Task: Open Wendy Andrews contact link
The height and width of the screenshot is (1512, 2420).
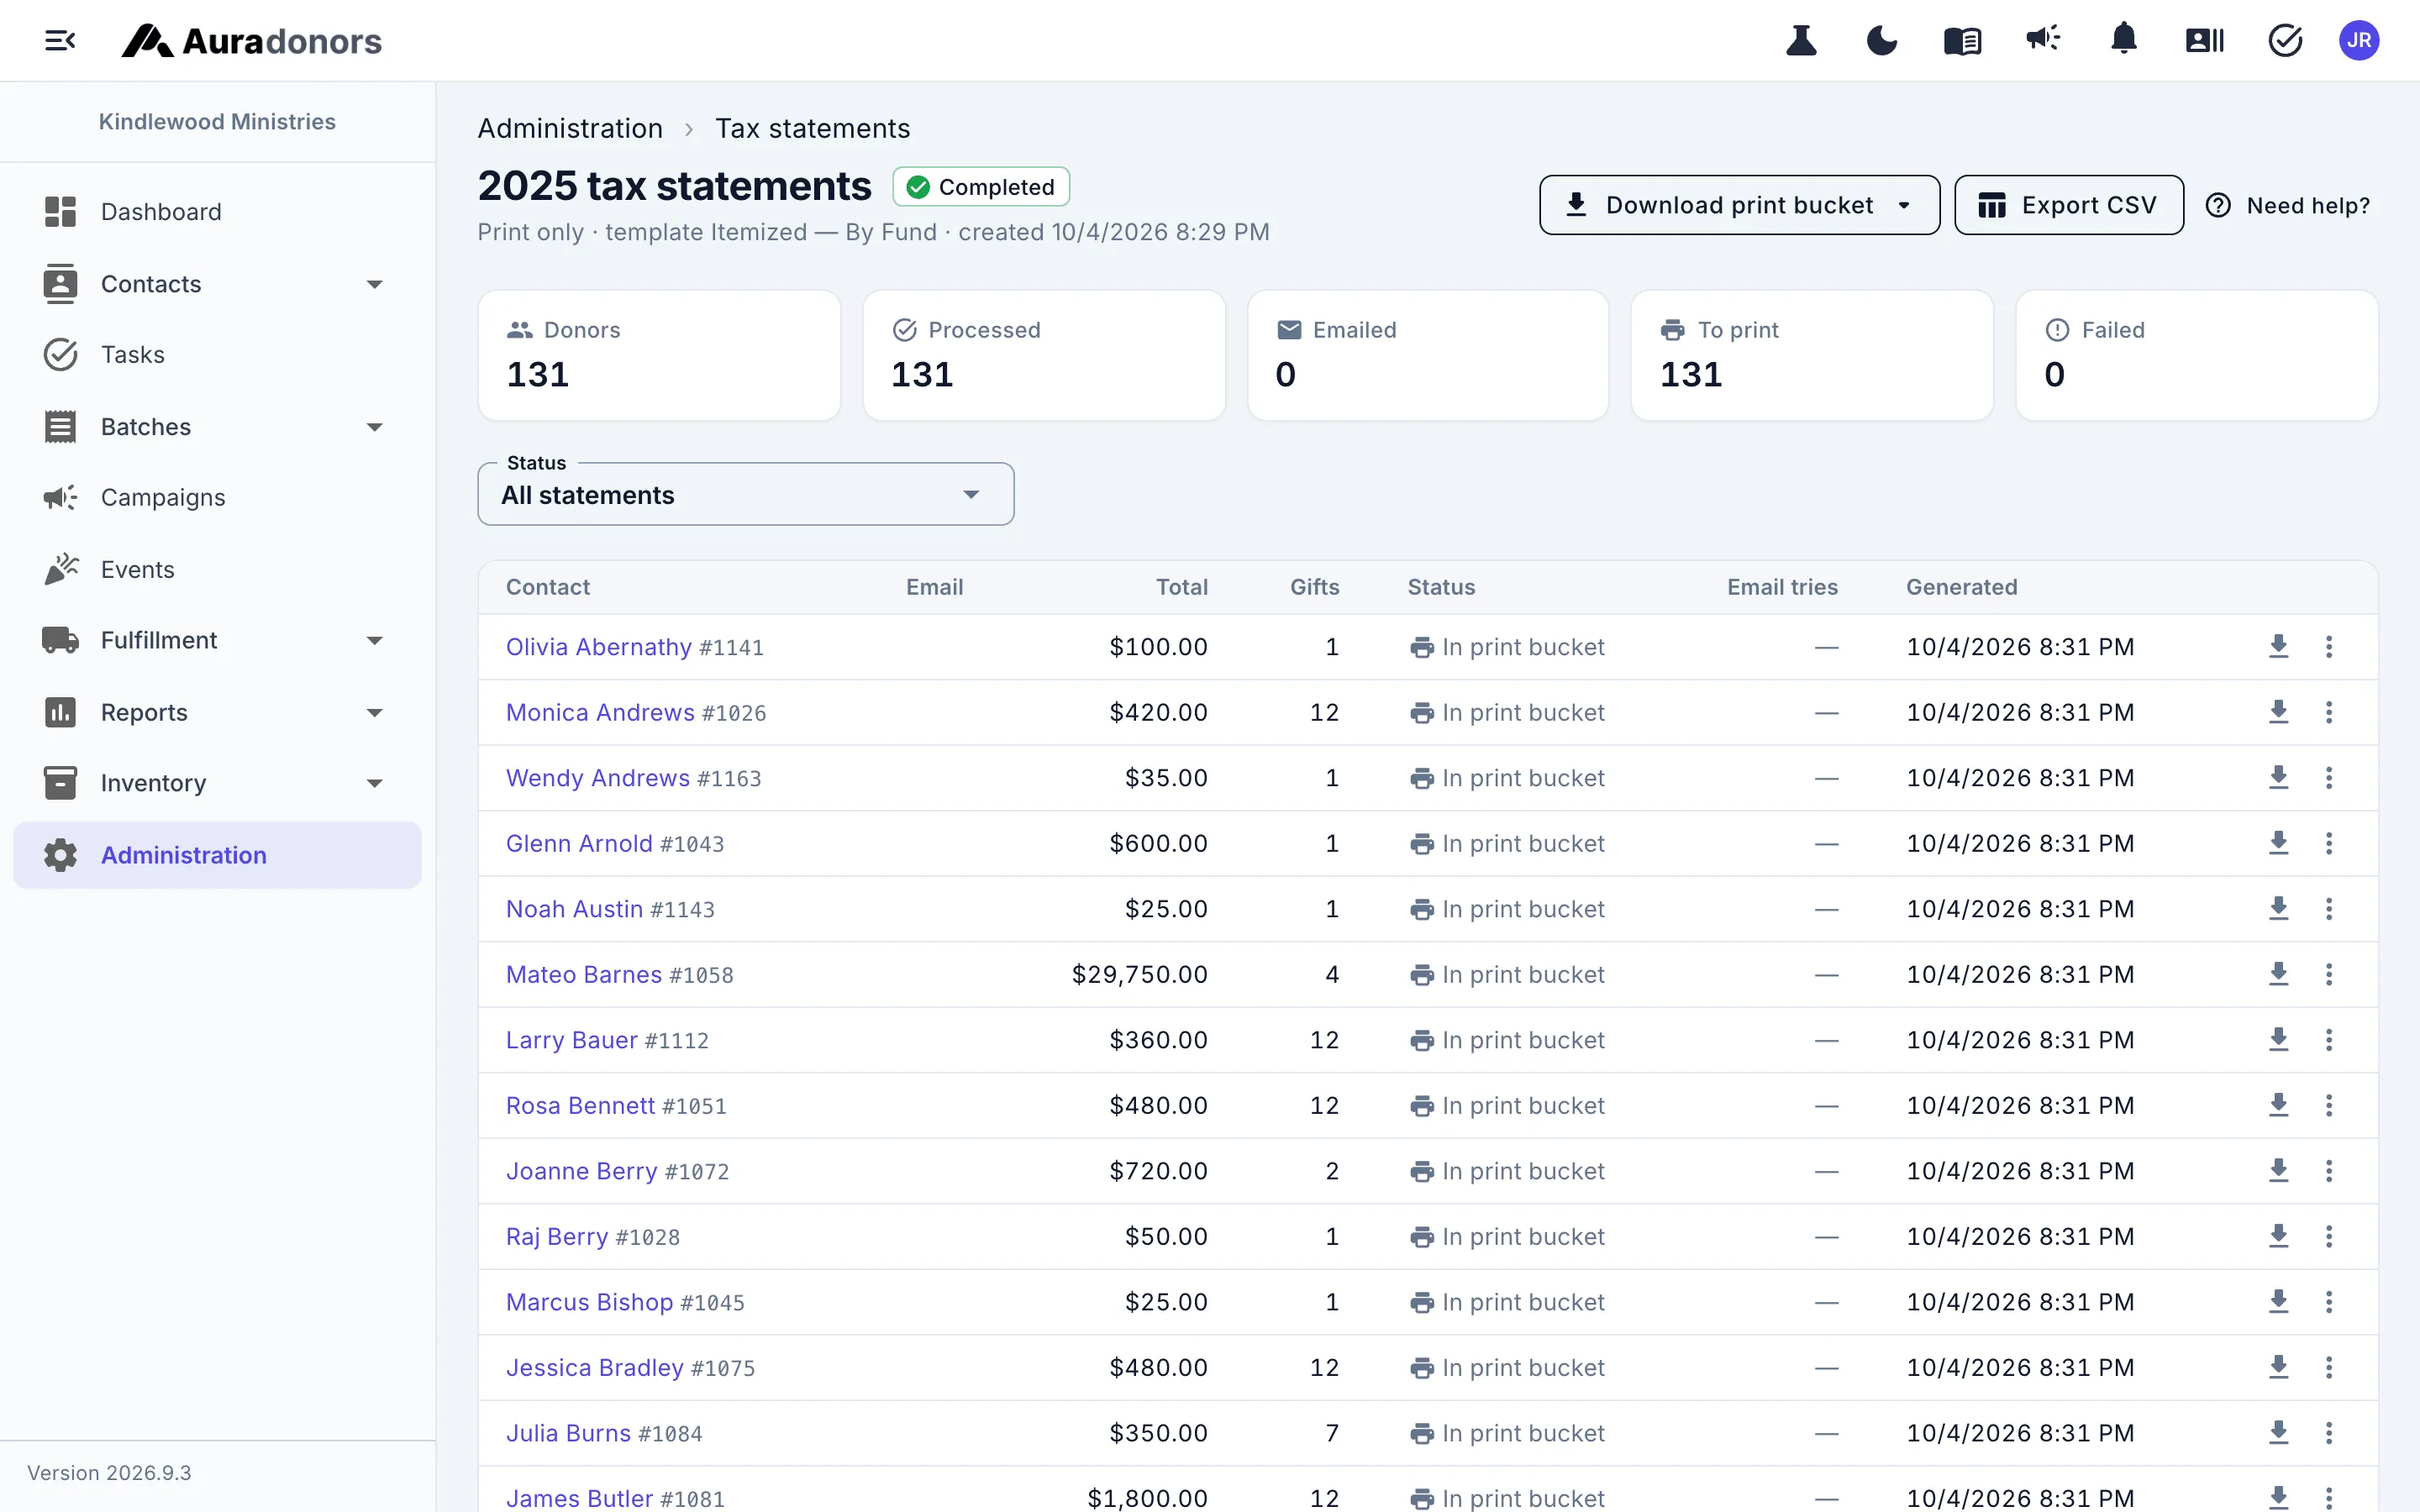Action: 597,778
